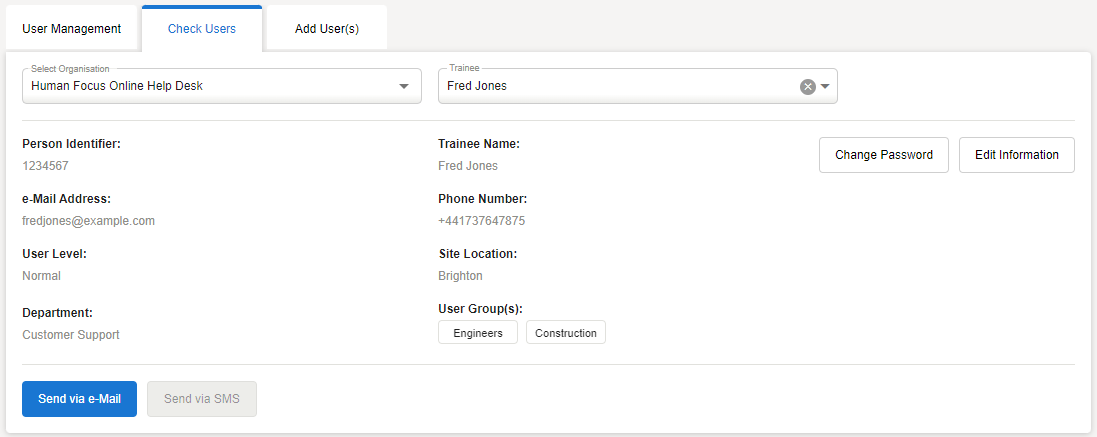Open the Select Organisation dropdown arrow
The image size is (1097, 437).
click(x=404, y=86)
